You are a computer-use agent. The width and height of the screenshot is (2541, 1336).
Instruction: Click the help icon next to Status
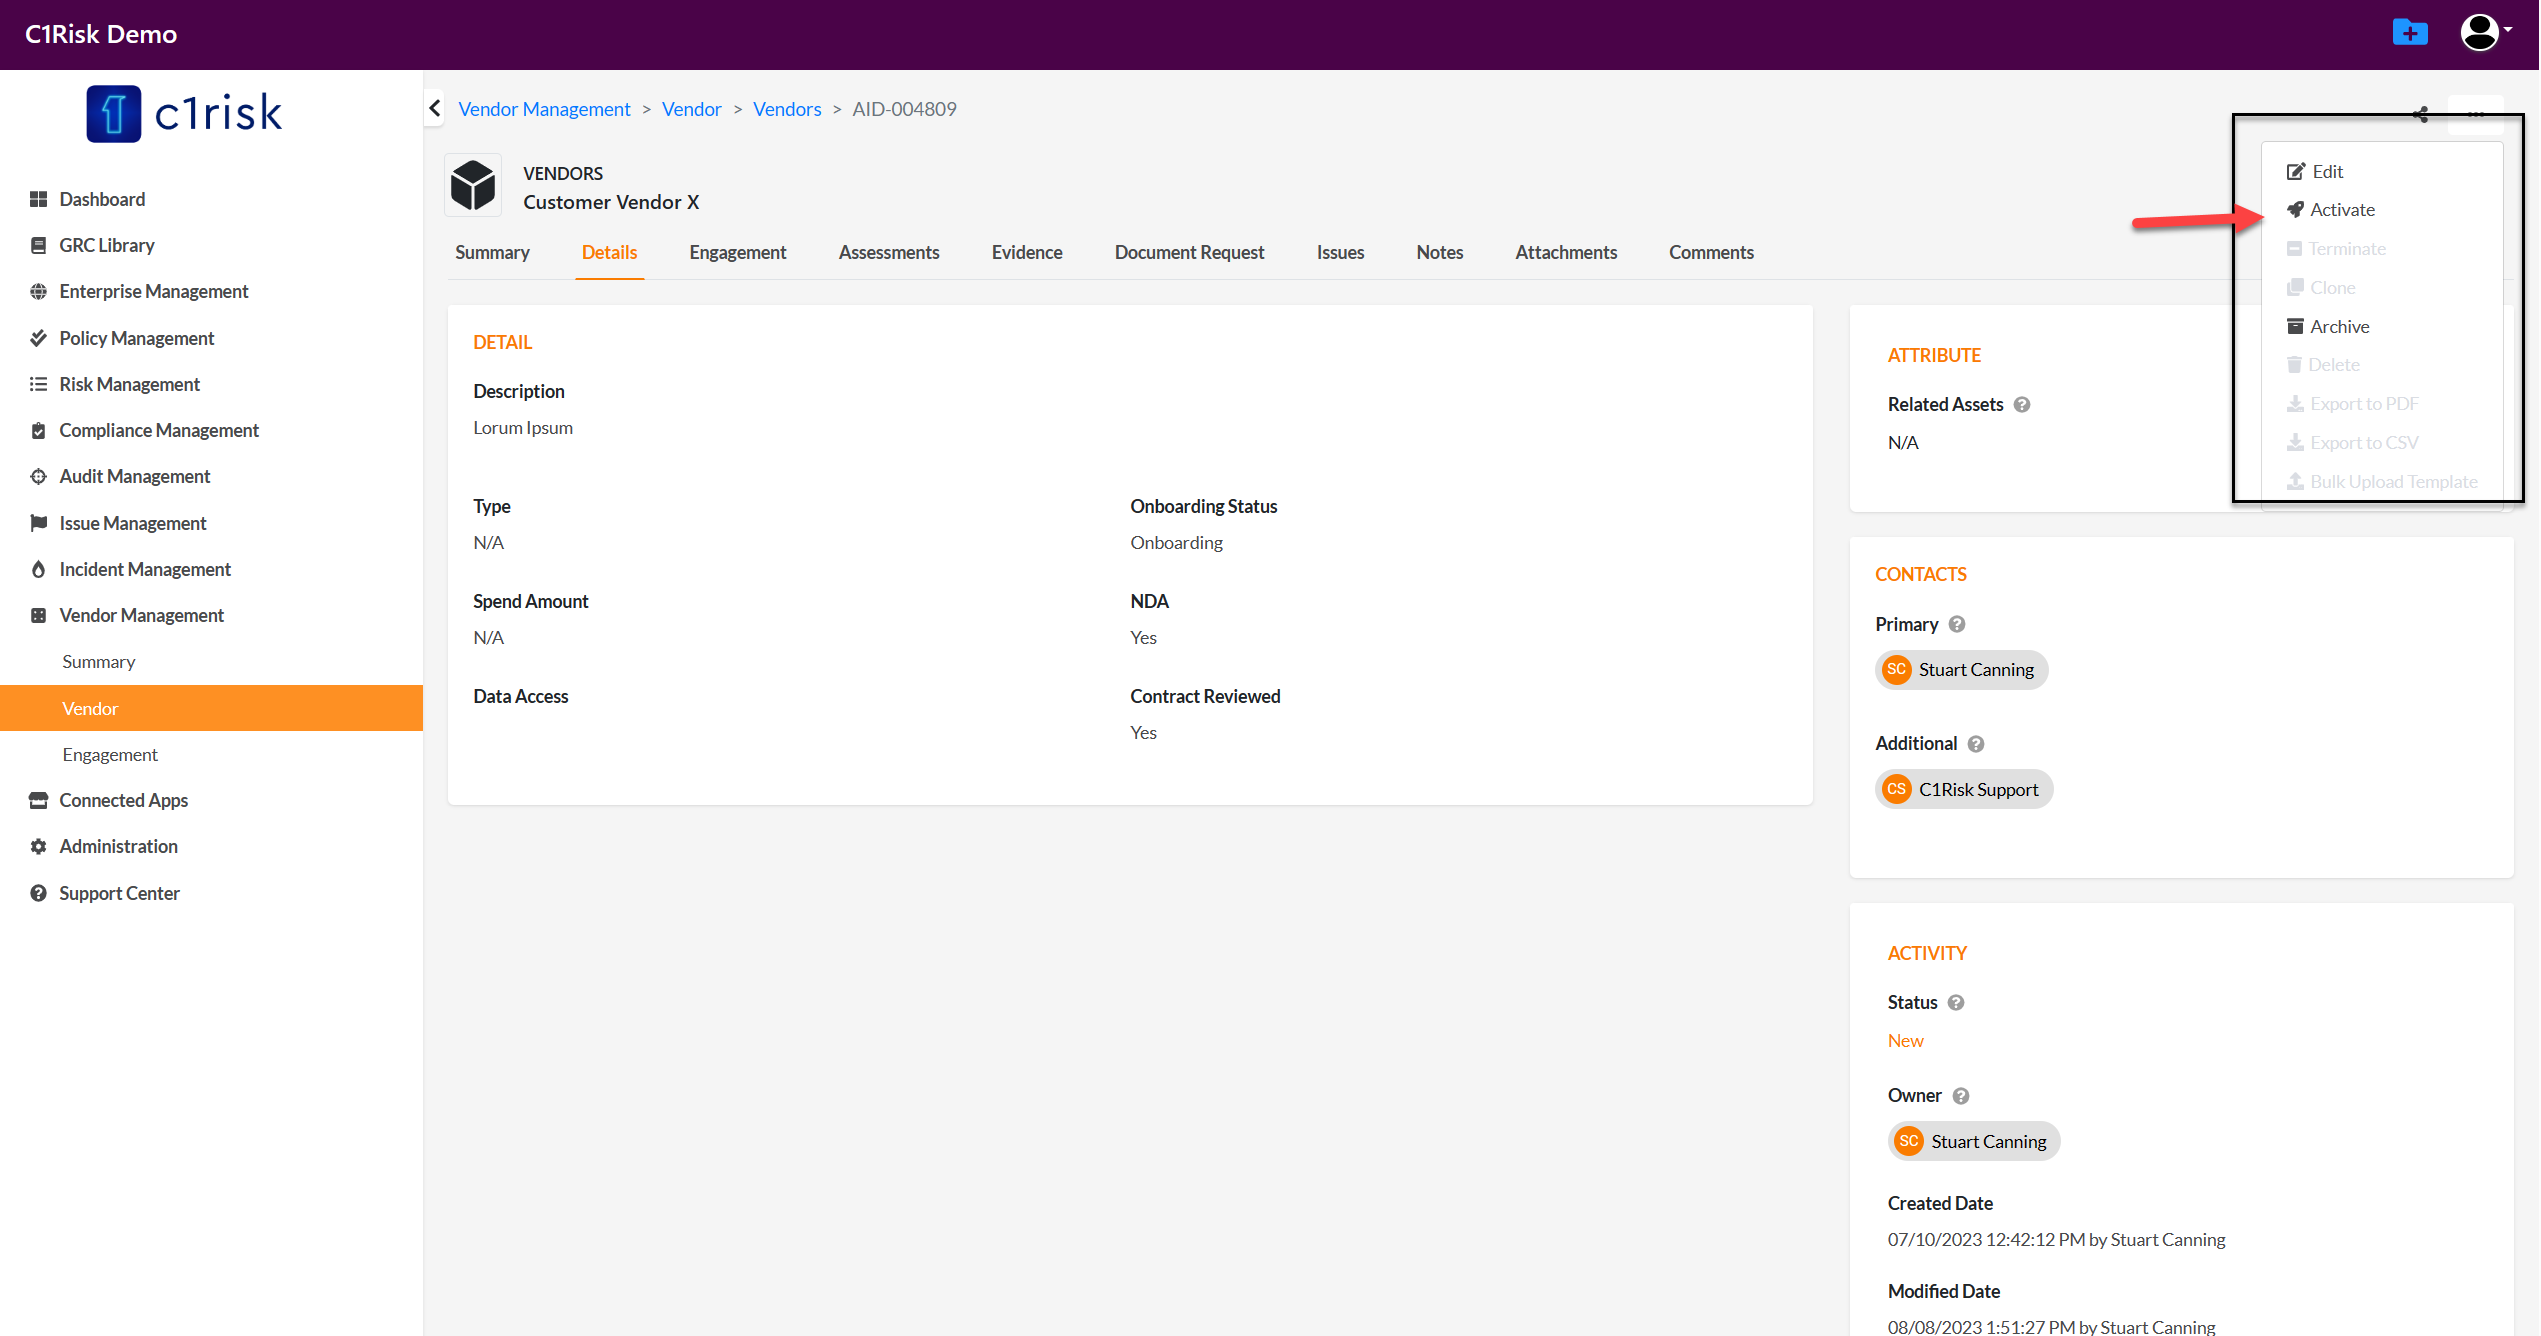(1956, 1003)
